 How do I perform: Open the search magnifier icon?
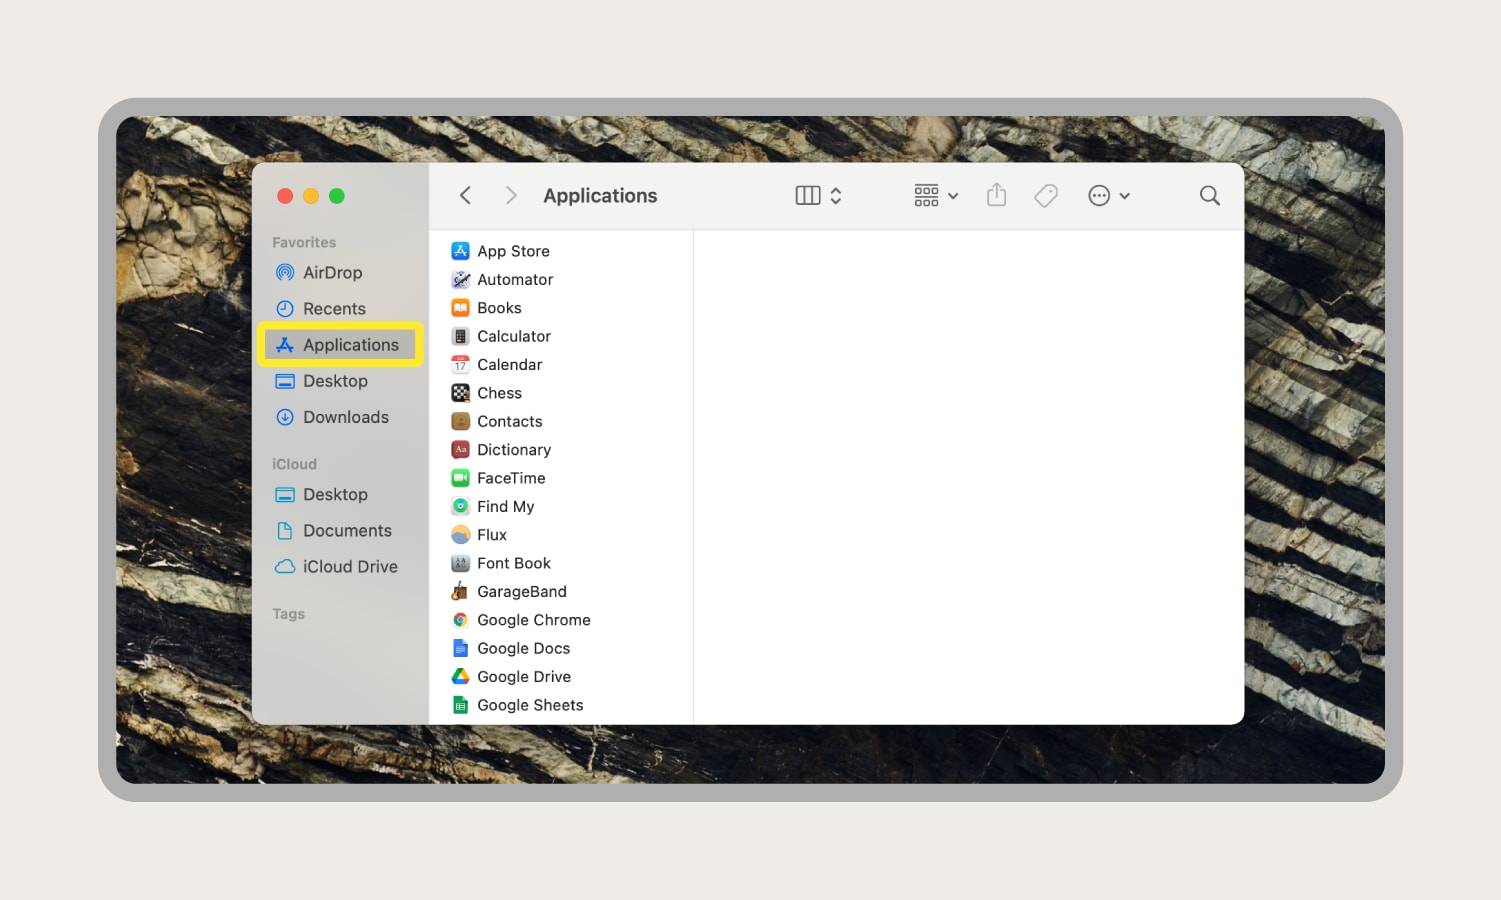point(1209,196)
